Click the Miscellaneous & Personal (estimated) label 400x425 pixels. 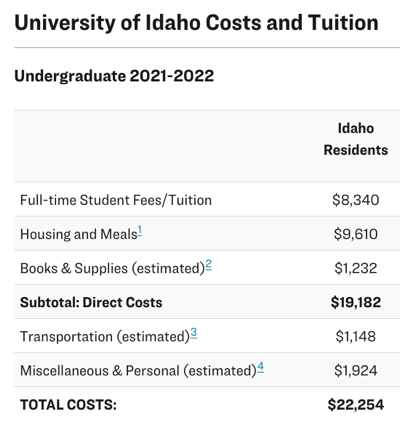(138, 371)
